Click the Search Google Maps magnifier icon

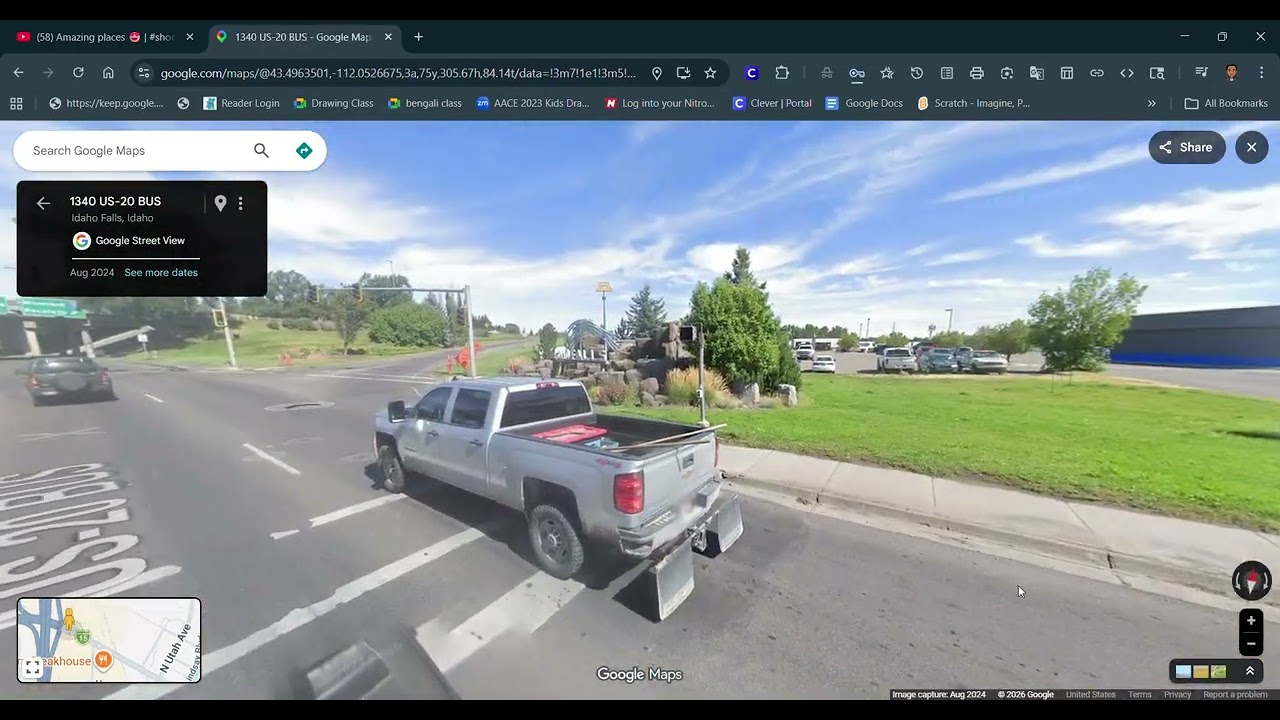[261, 151]
